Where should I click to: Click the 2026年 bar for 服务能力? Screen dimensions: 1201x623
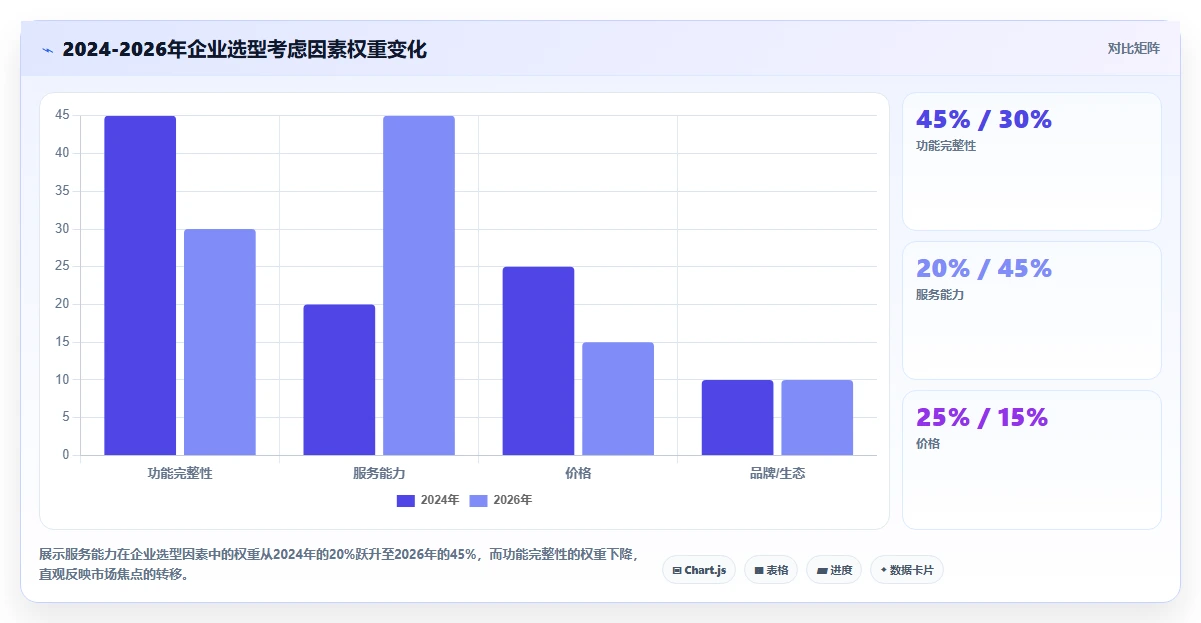pos(419,285)
